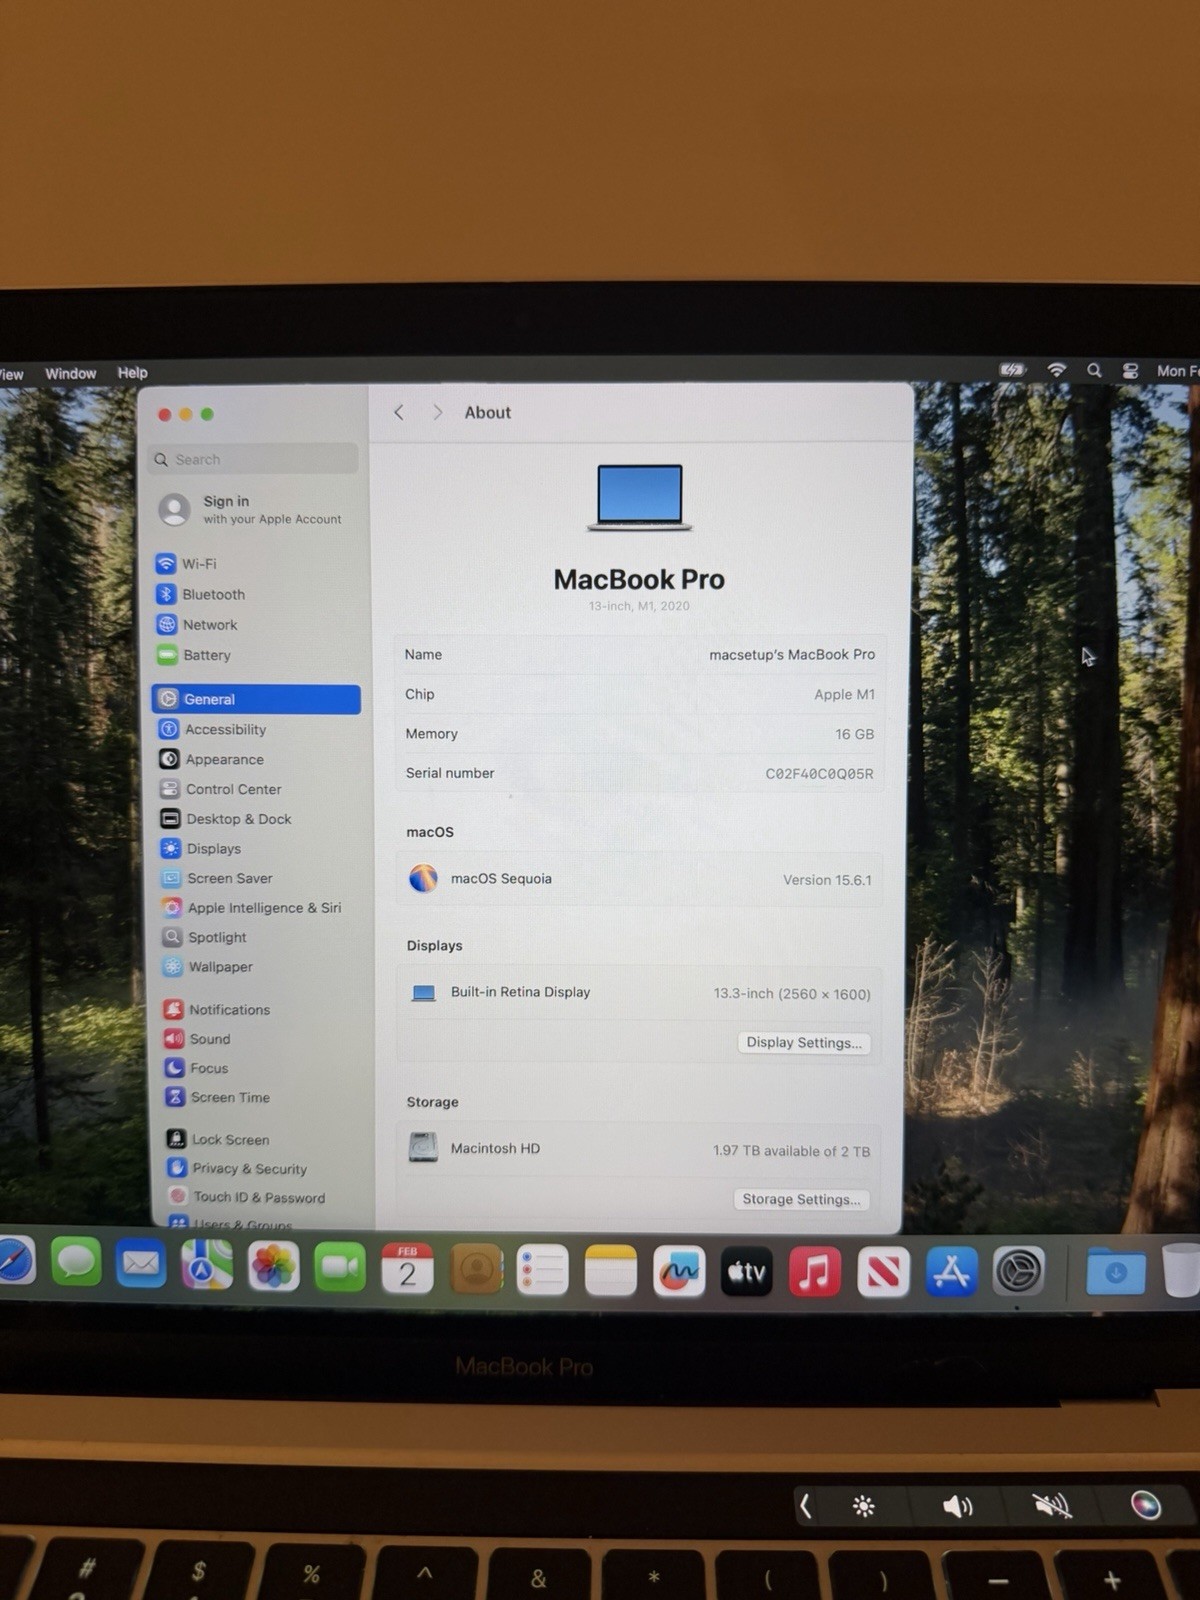
Task: Select Privacy & Security in sidebar
Action: 238,1168
